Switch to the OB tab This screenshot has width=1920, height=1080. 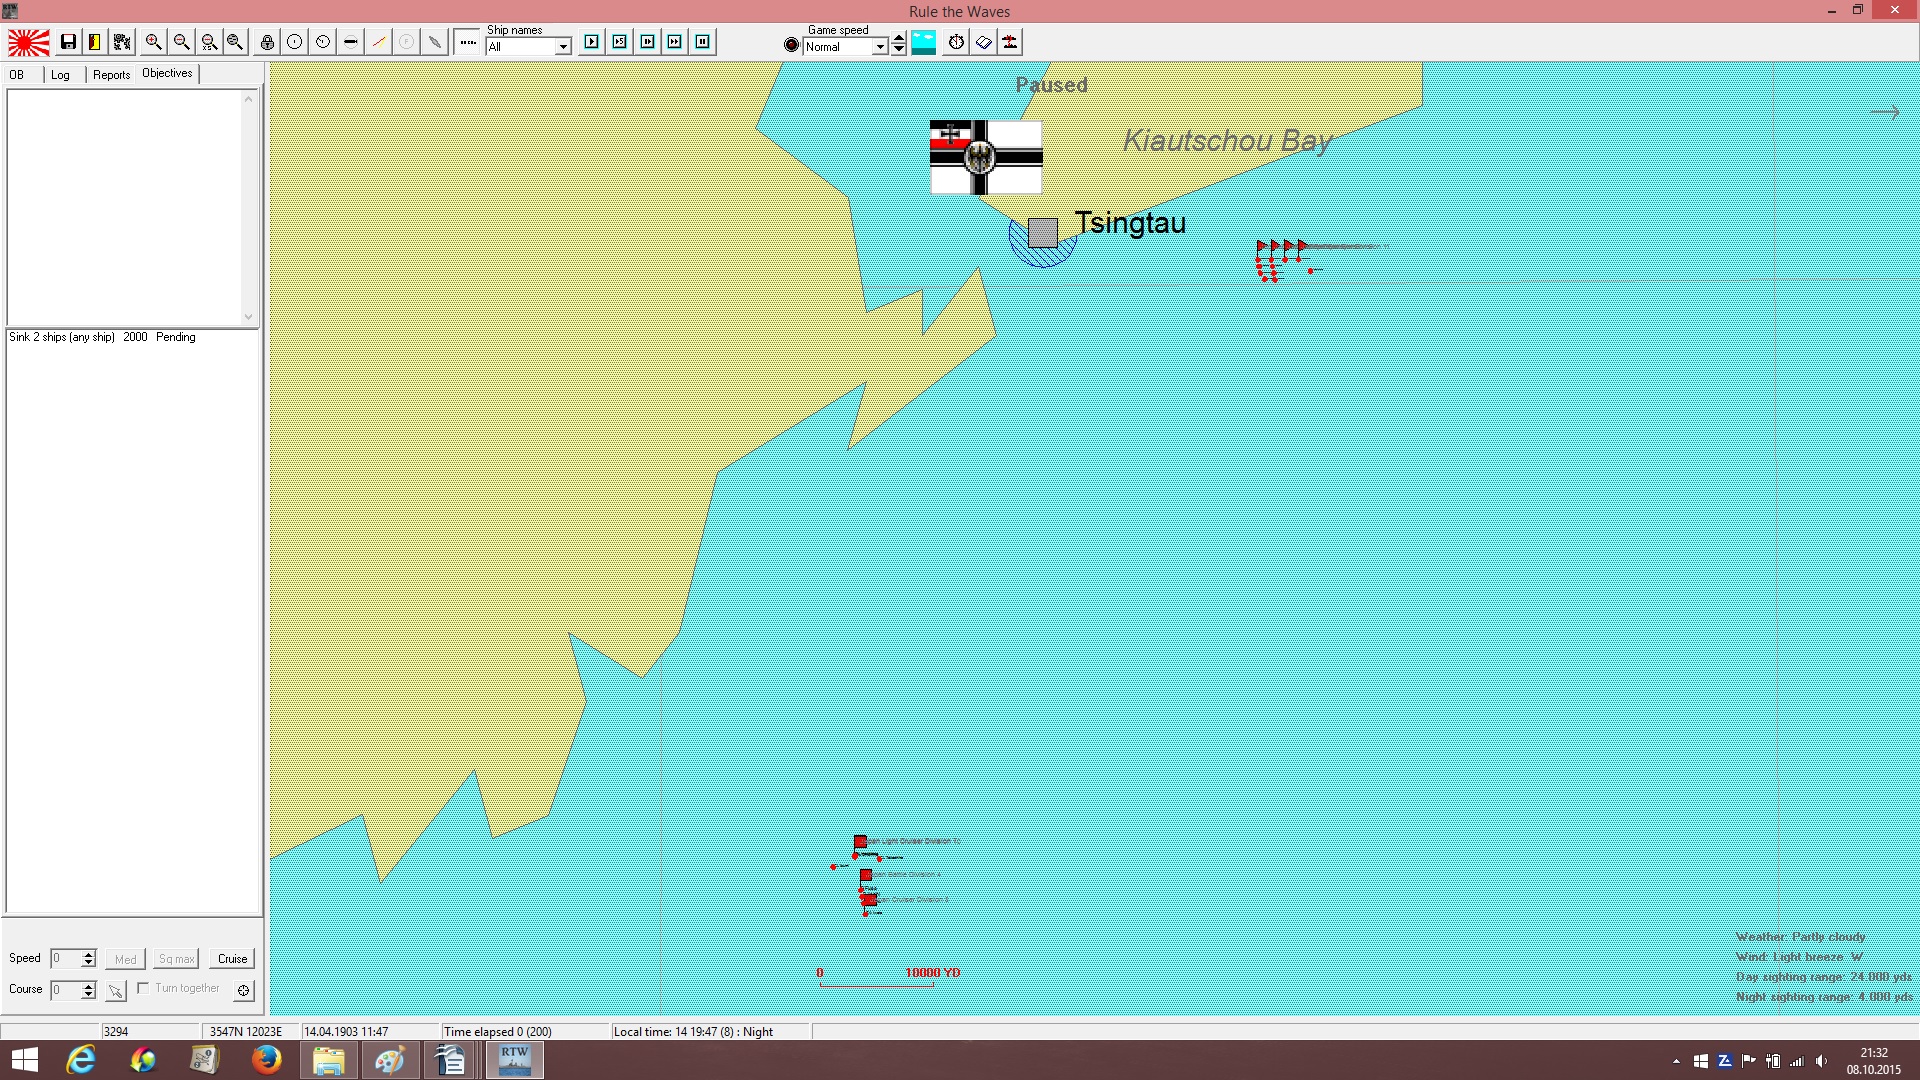[17, 75]
